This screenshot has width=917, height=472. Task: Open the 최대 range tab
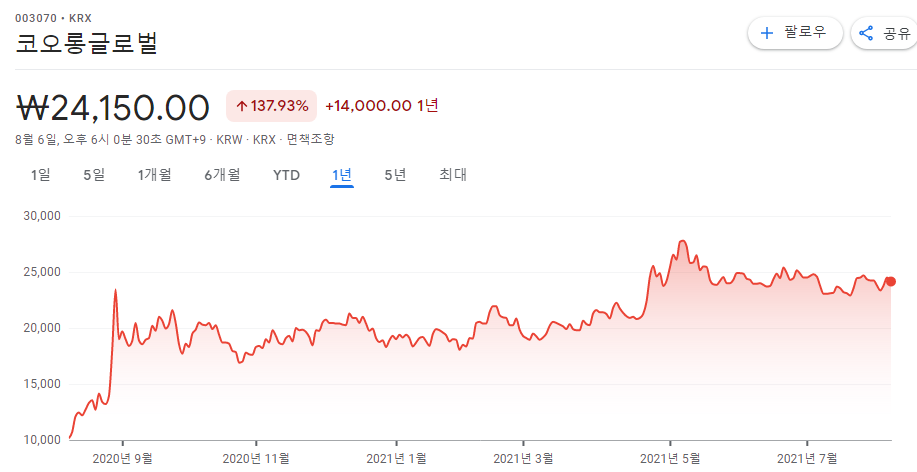coord(453,175)
